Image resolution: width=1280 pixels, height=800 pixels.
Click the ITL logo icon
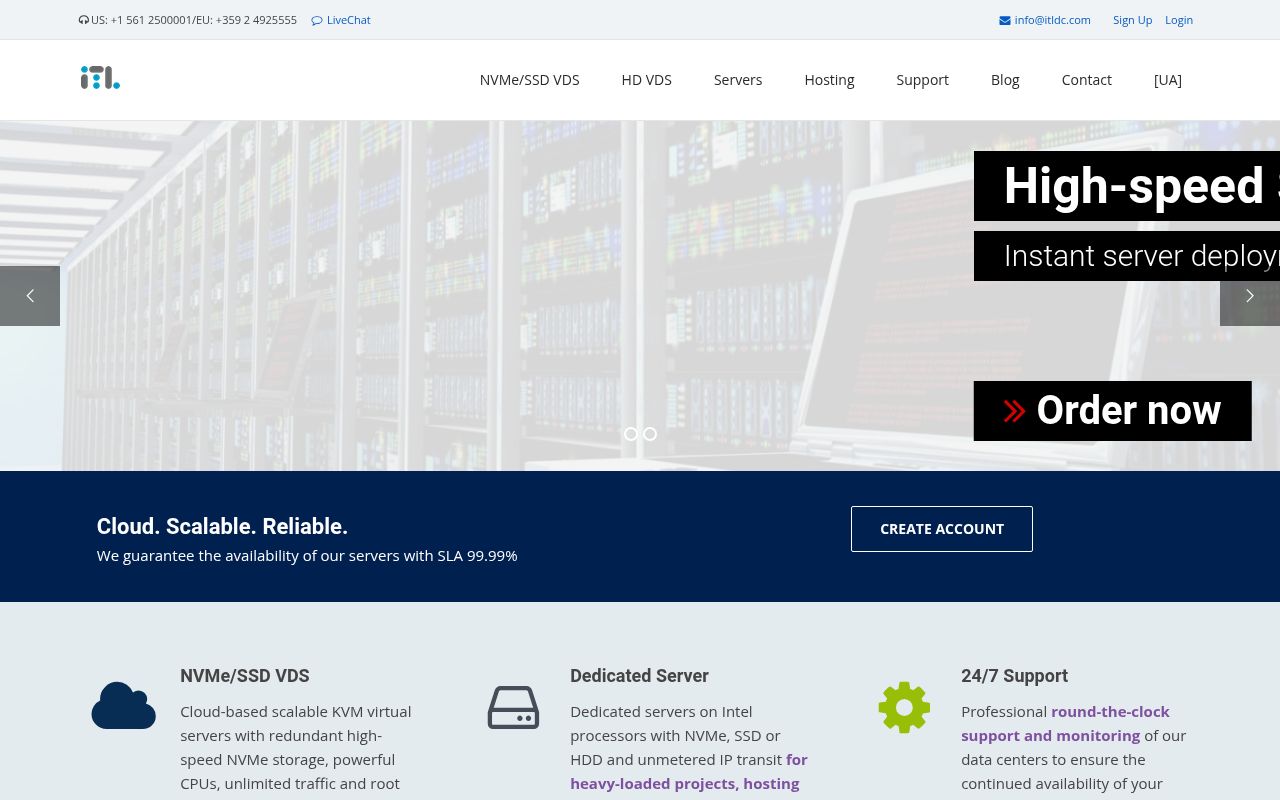click(x=100, y=78)
